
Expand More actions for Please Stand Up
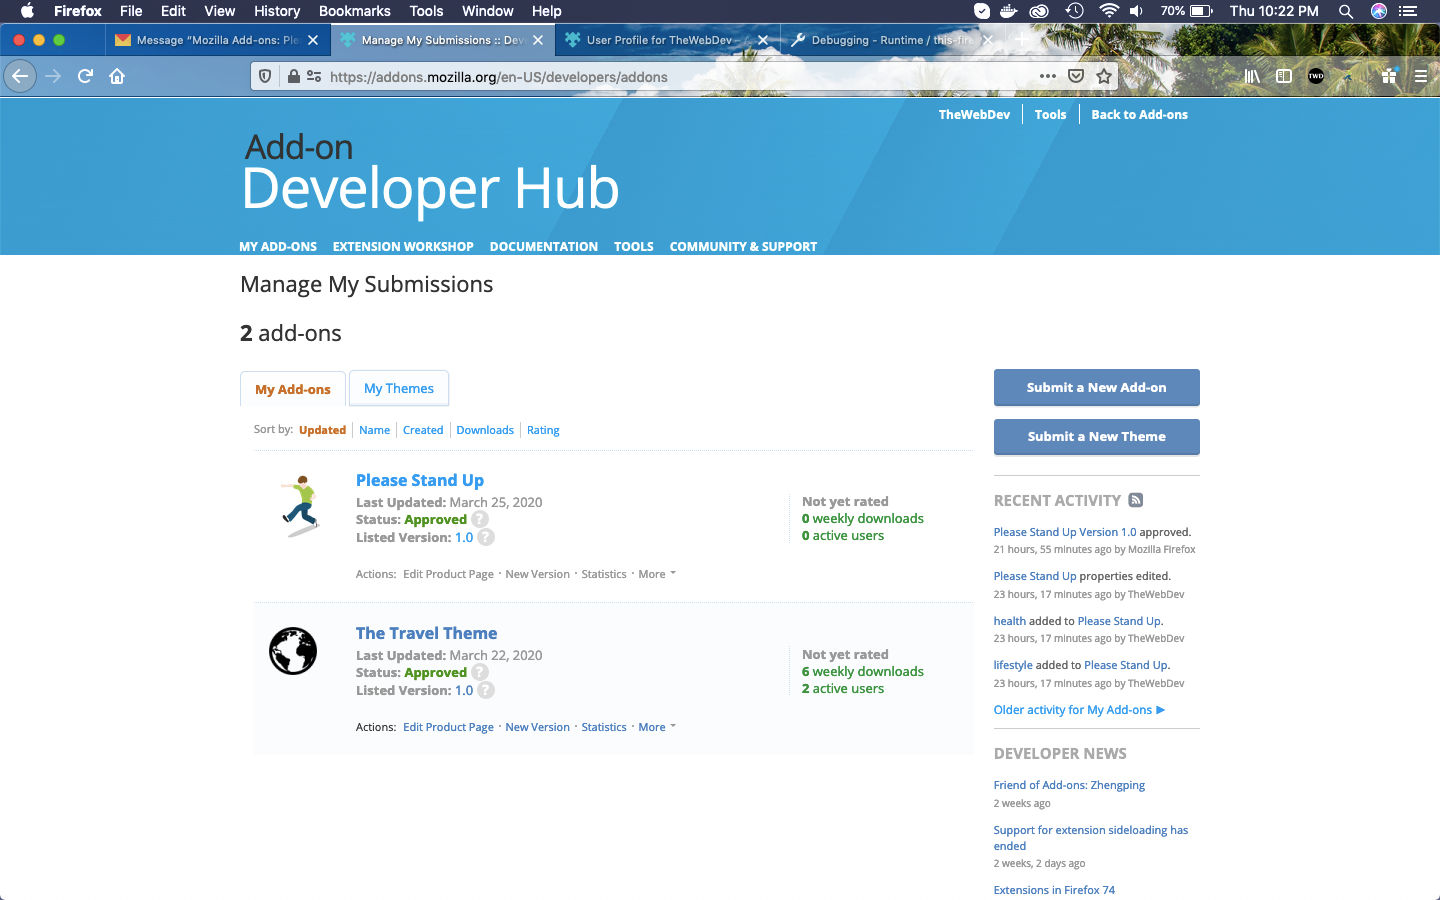click(x=657, y=574)
